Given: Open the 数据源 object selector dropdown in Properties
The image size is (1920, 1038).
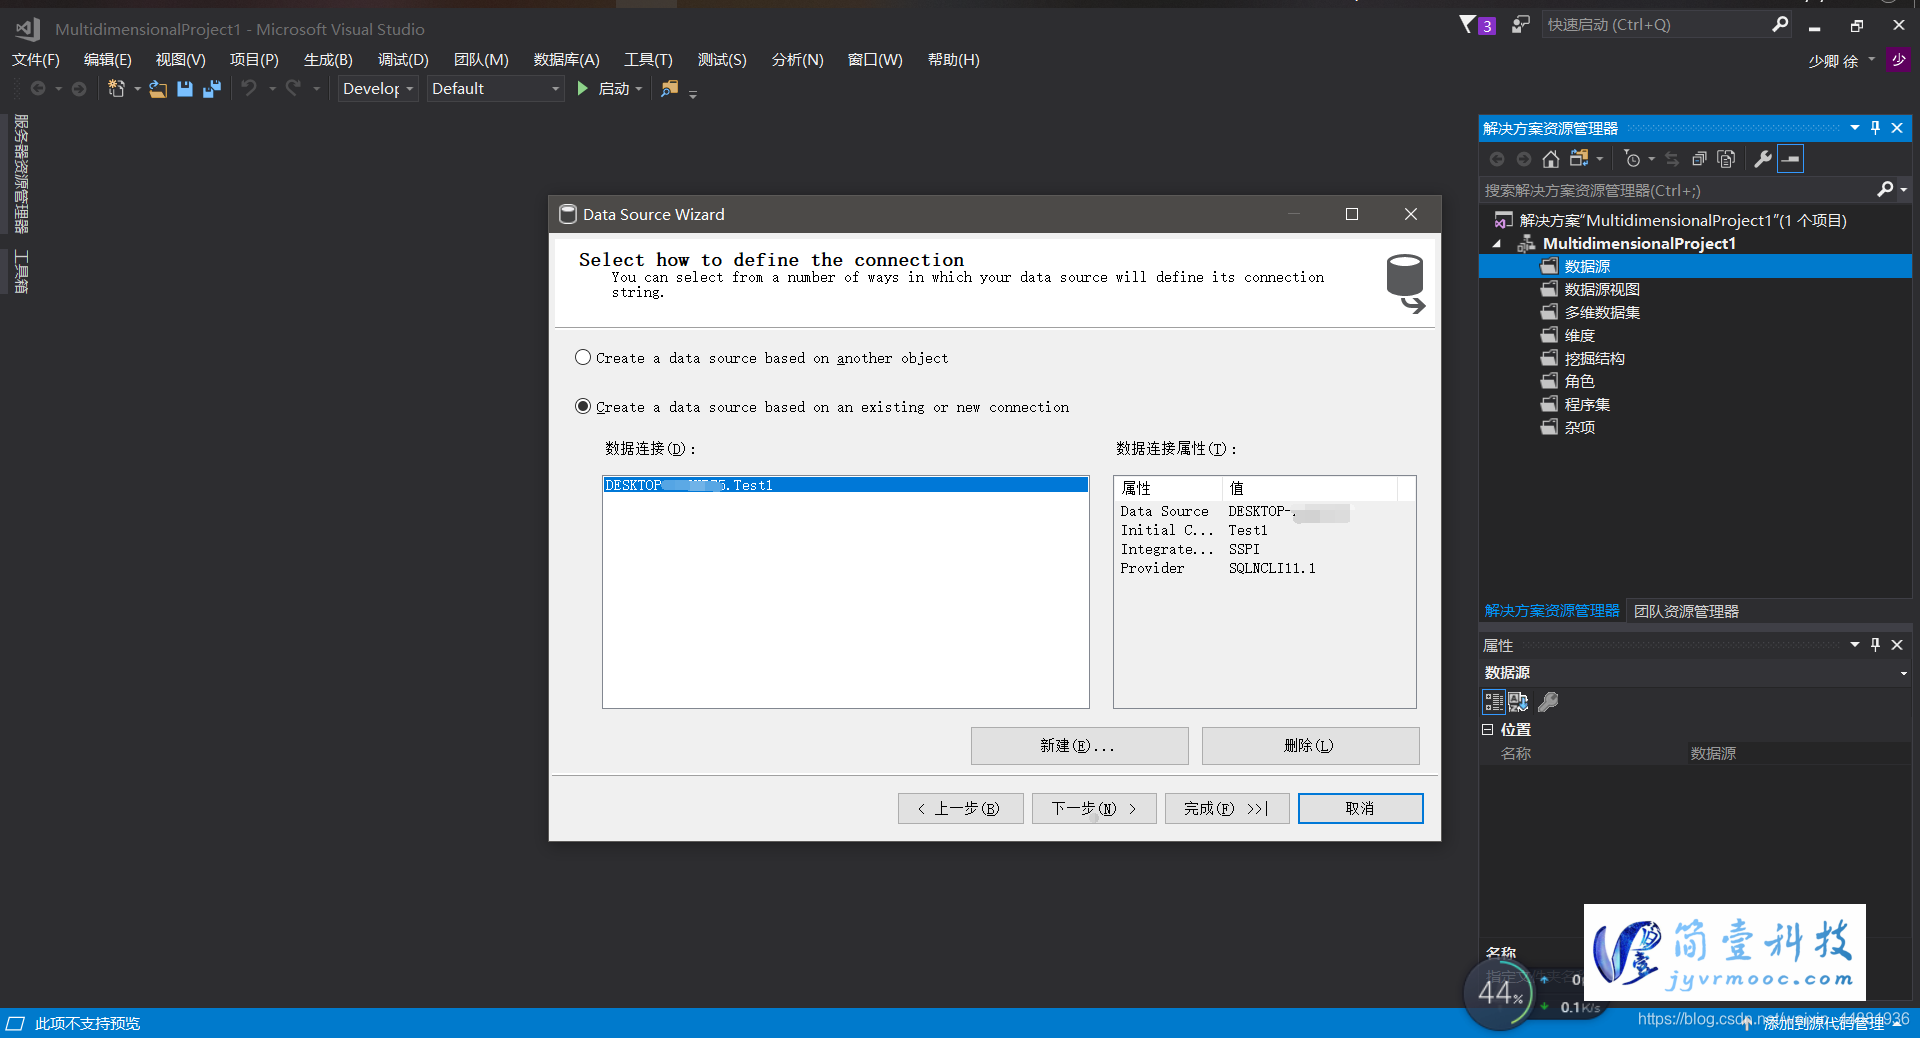Looking at the screenshot, I should pyautogui.click(x=1903, y=673).
